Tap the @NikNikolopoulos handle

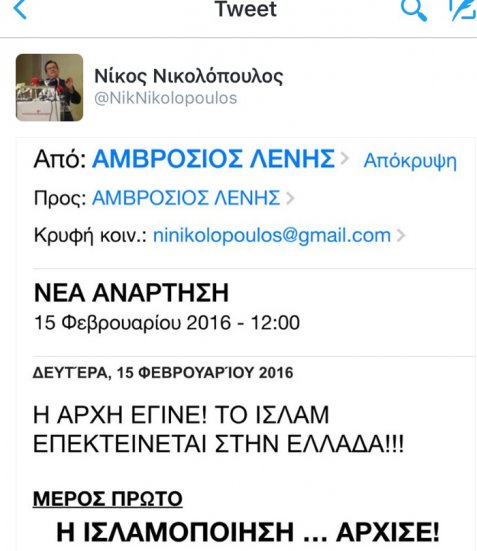[x=166, y=98]
